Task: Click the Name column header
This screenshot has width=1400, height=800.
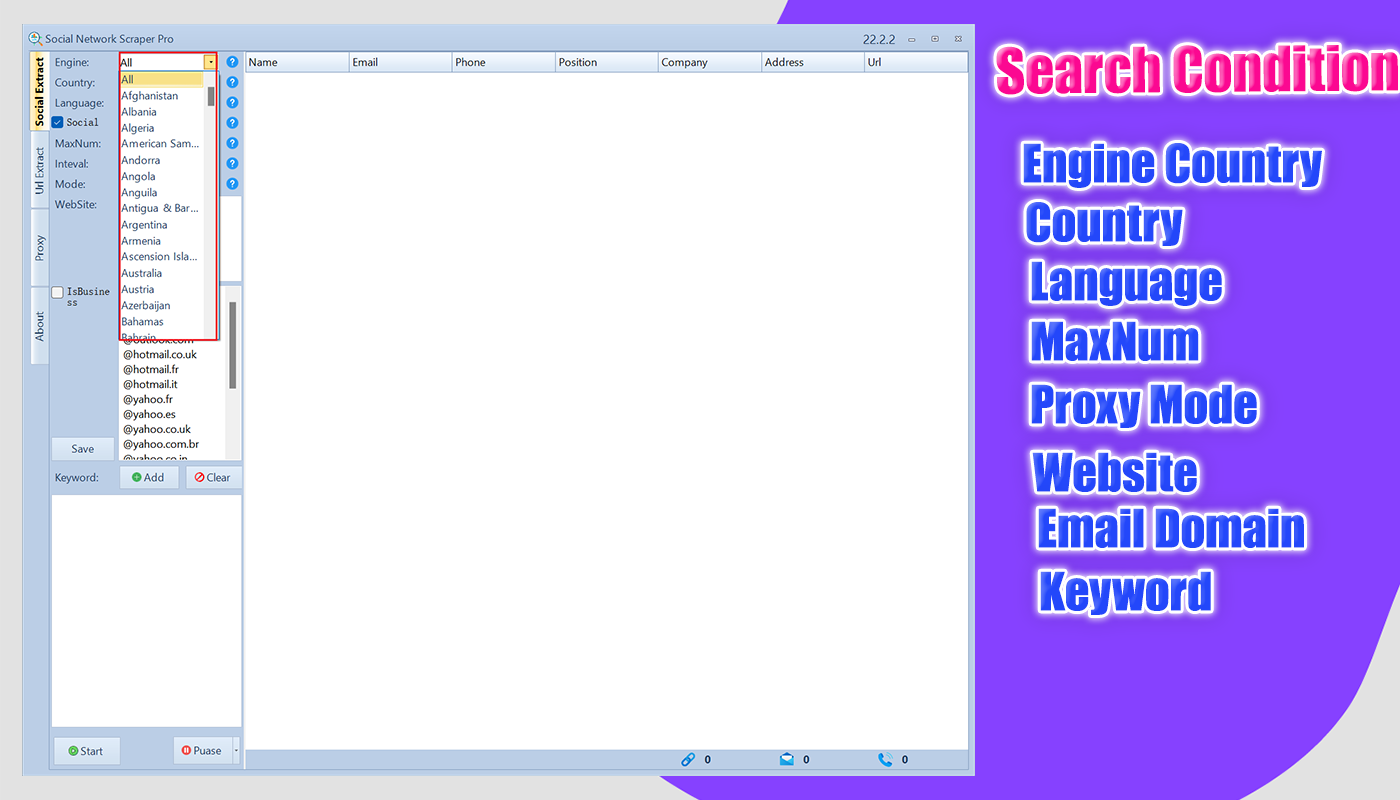Action: click(x=297, y=62)
